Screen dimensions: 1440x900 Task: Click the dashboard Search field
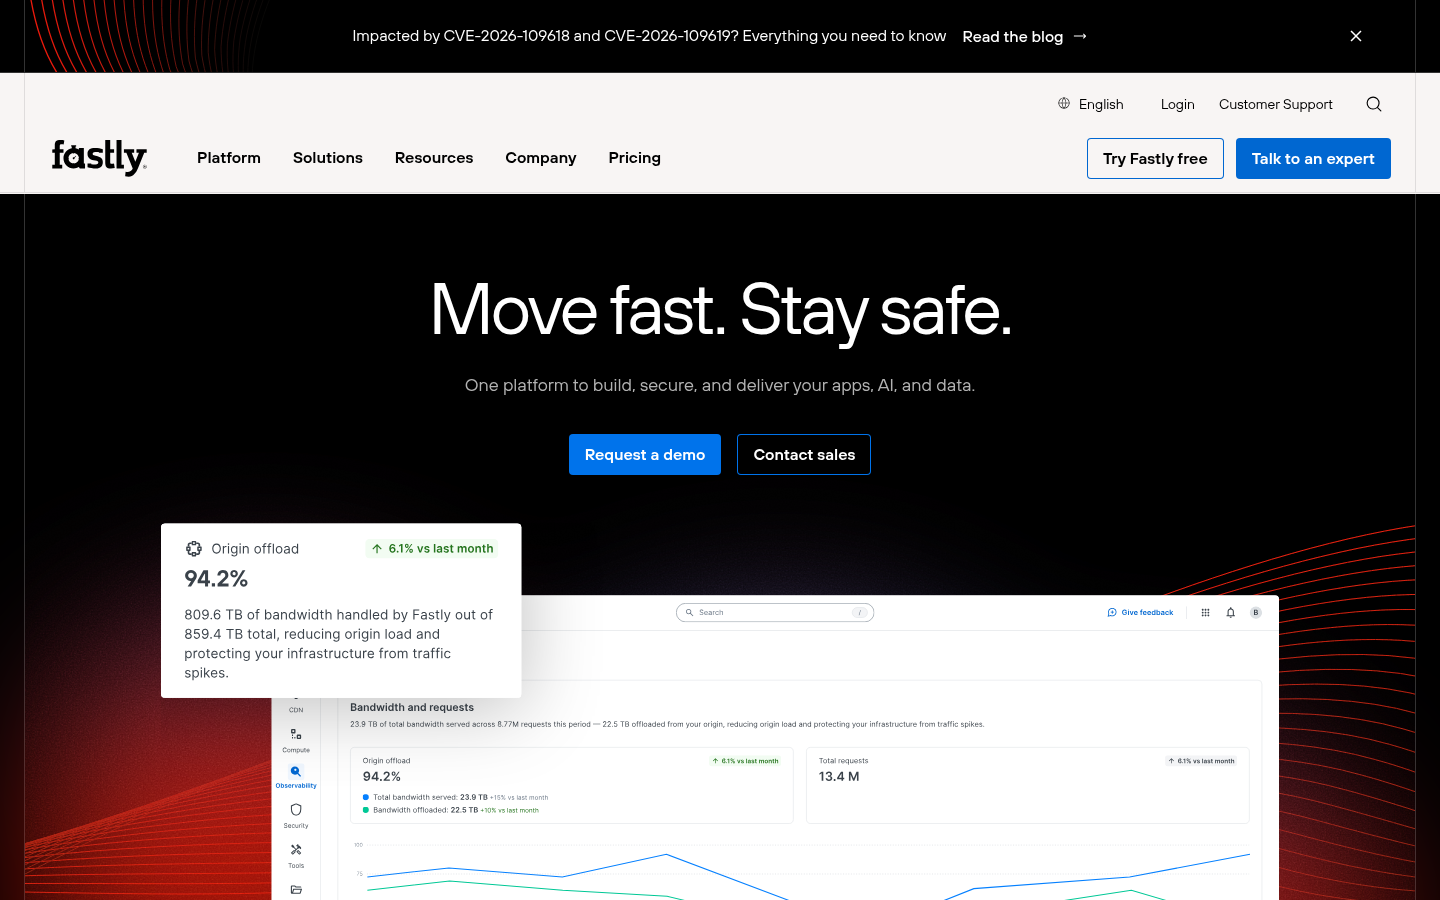click(x=775, y=613)
